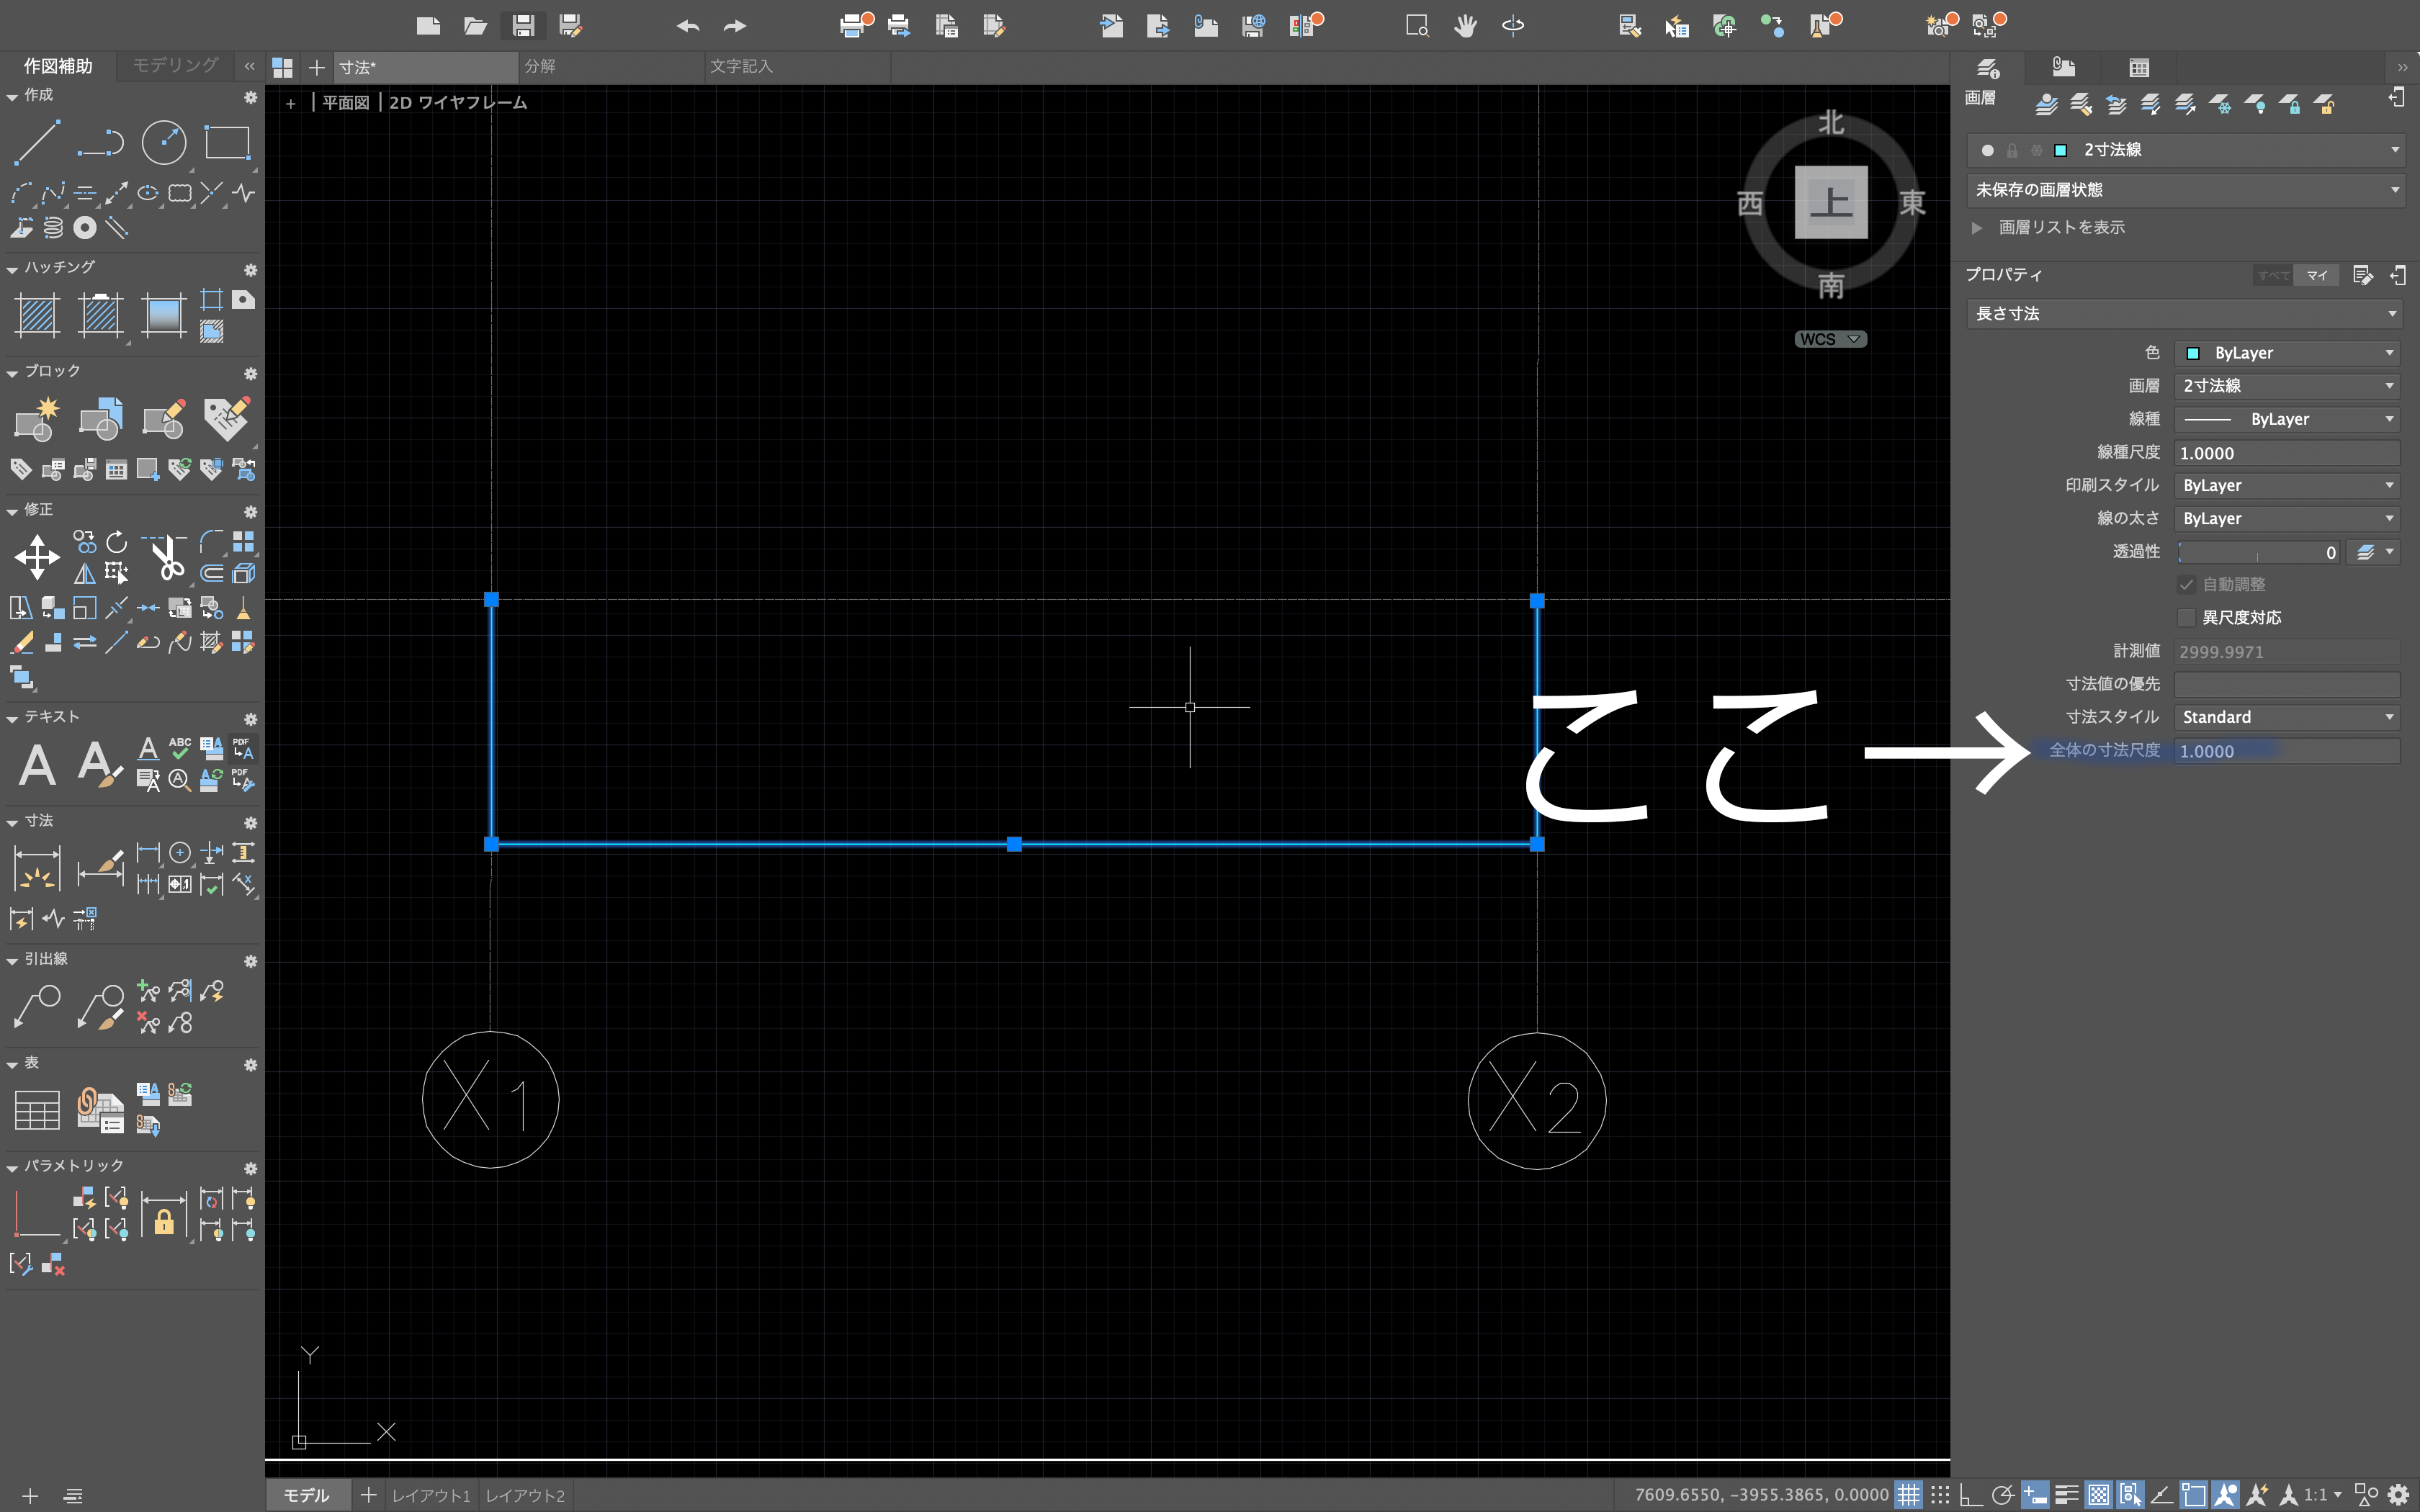Choose the Gradient hatch tool
The height and width of the screenshot is (1512, 2420).
tap(163, 315)
